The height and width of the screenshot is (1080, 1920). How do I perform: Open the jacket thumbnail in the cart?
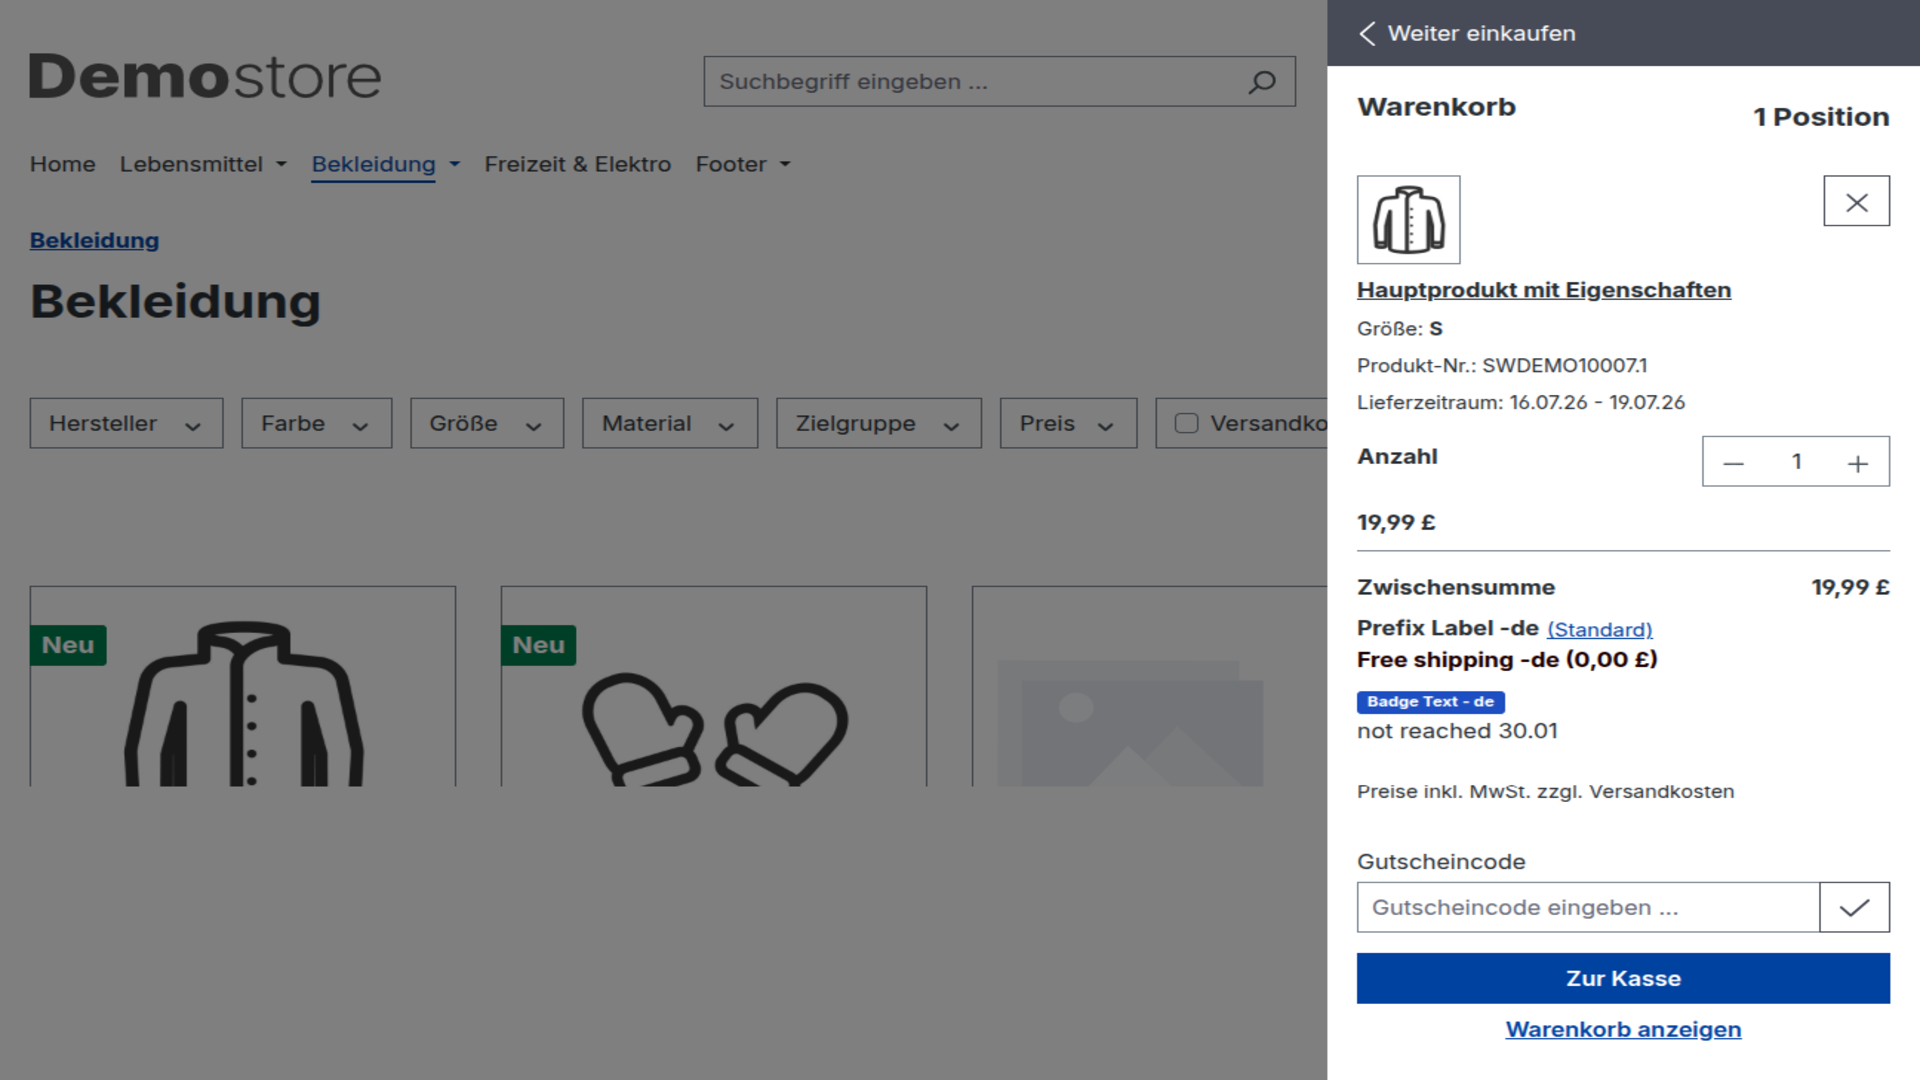click(x=1408, y=220)
